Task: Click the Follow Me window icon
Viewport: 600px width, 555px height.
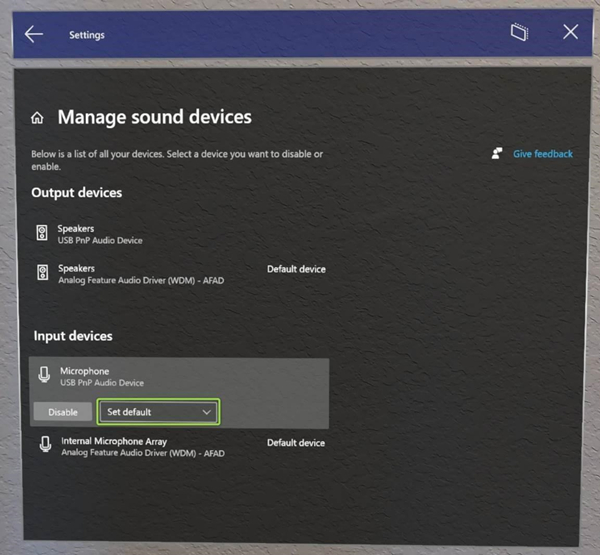Action: point(519,33)
